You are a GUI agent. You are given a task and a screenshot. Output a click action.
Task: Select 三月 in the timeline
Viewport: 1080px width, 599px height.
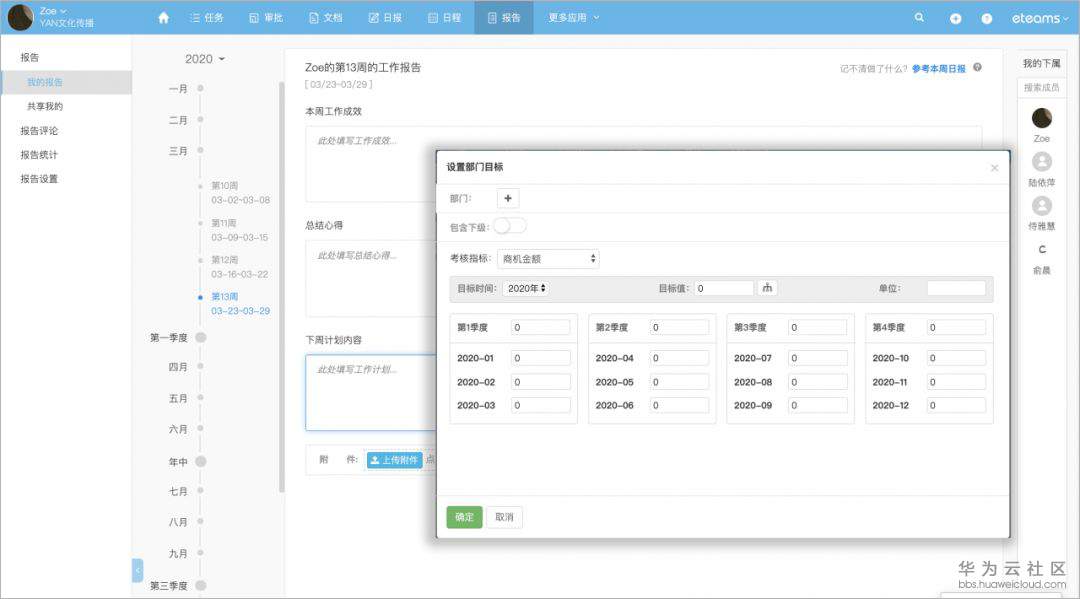click(178, 151)
